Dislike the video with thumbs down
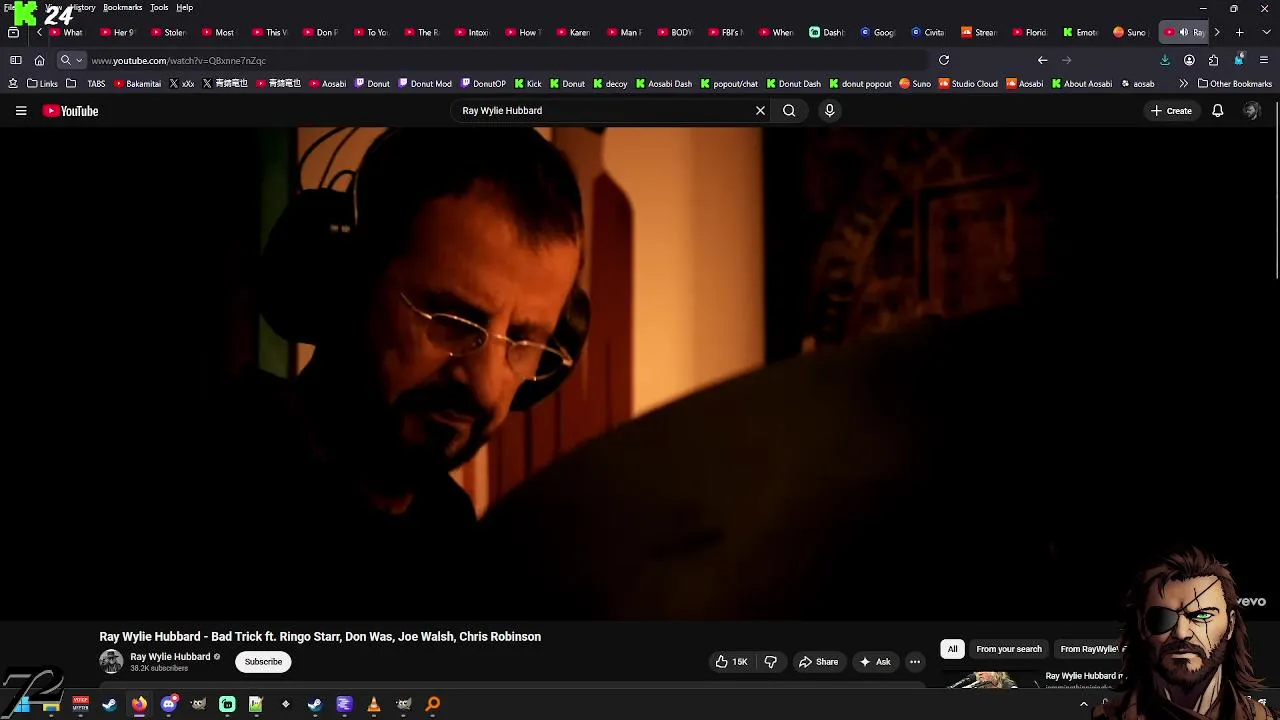Screen dimensions: 1280x720 (770, 662)
